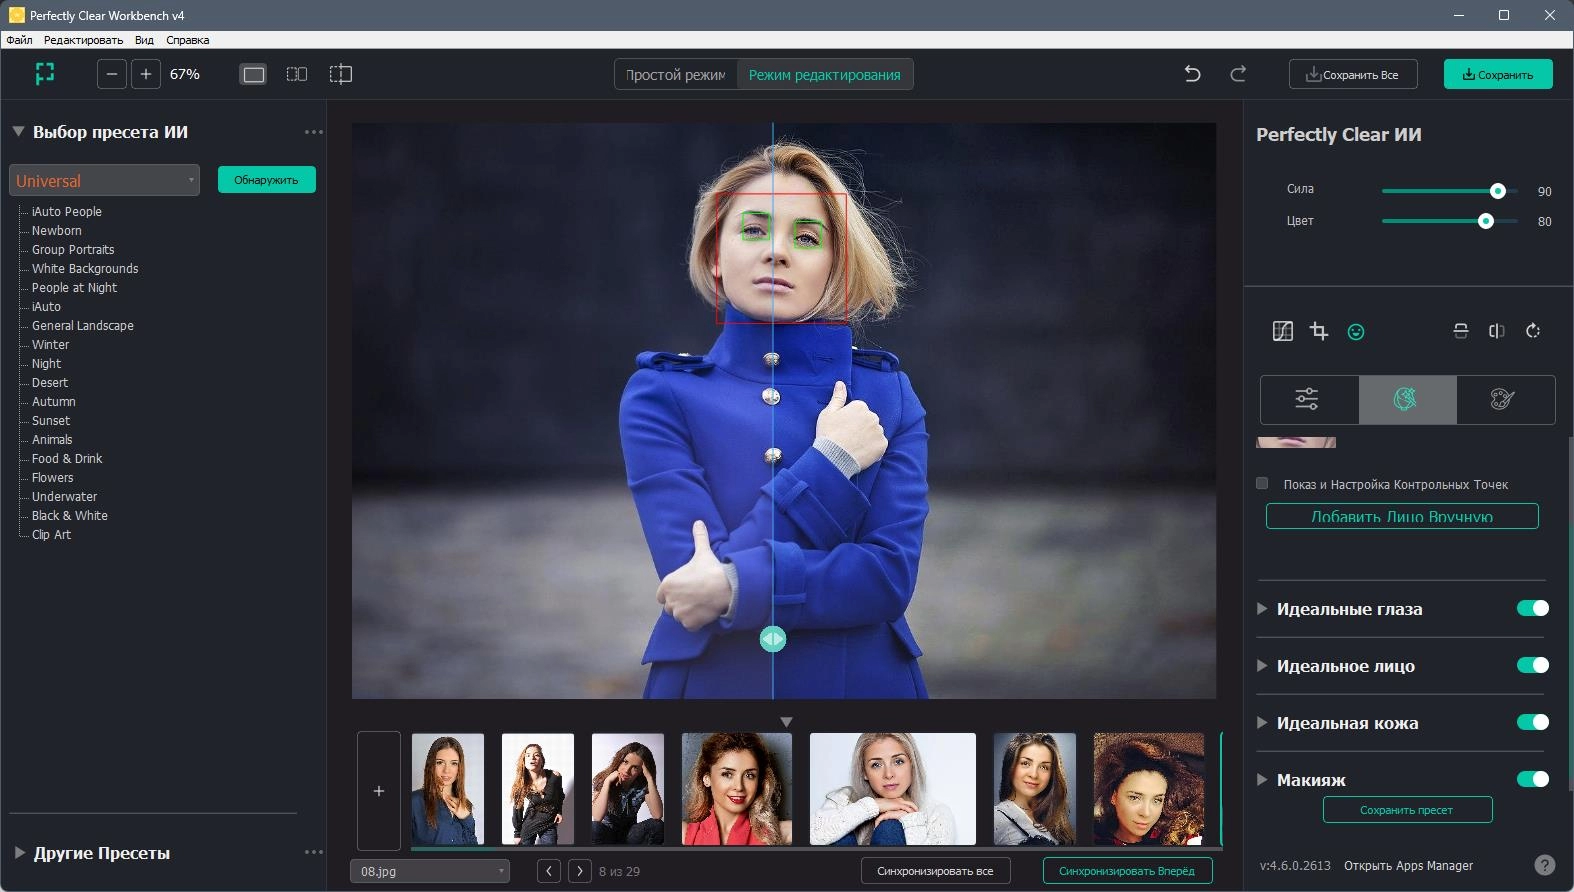Open the Universal preset dropdown
The width and height of the screenshot is (1574, 892).
pyautogui.click(x=105, y=180)
